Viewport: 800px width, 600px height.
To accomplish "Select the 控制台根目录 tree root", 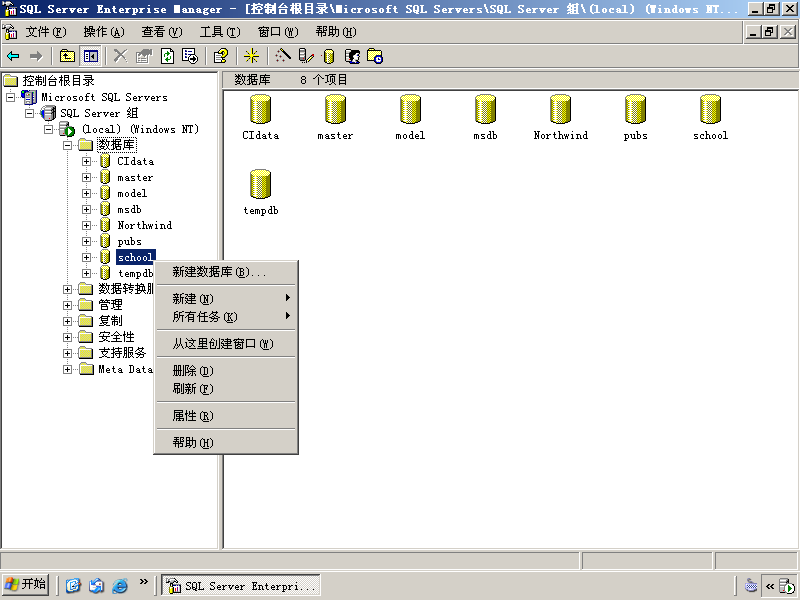I will tap(58, 81).
